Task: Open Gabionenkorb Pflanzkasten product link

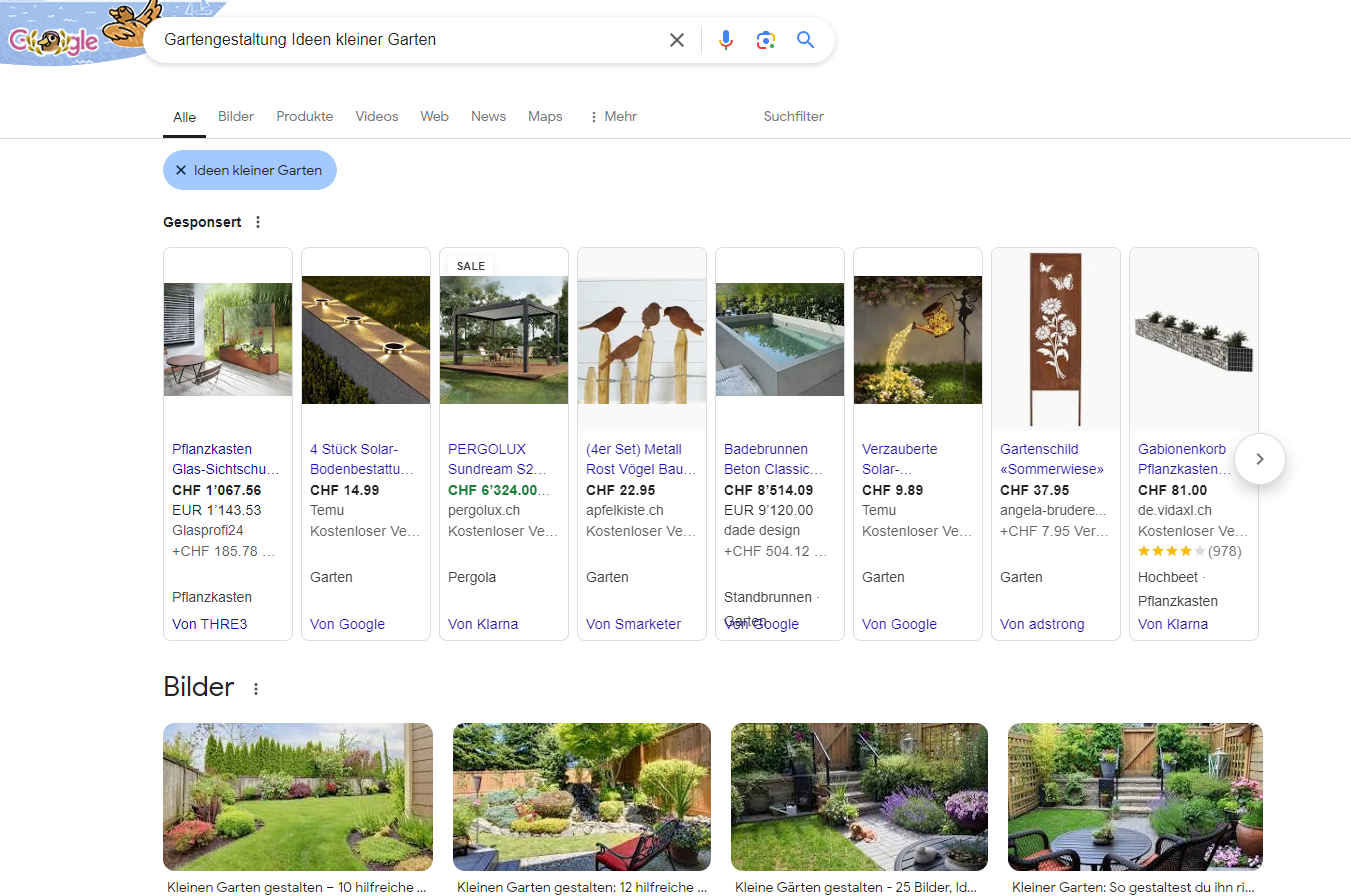Action: pos(1185,459)
